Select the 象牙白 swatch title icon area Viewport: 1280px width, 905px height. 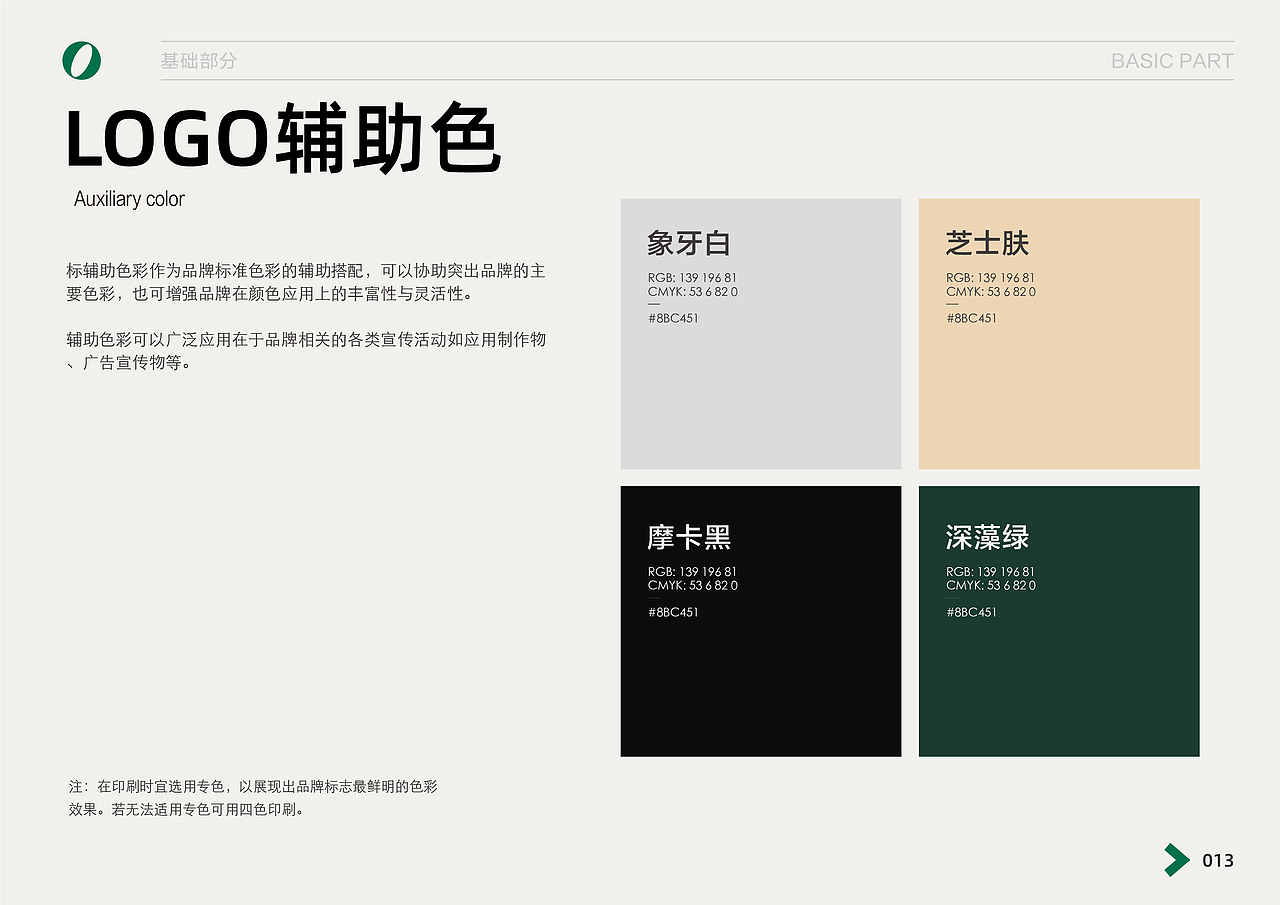689,243
